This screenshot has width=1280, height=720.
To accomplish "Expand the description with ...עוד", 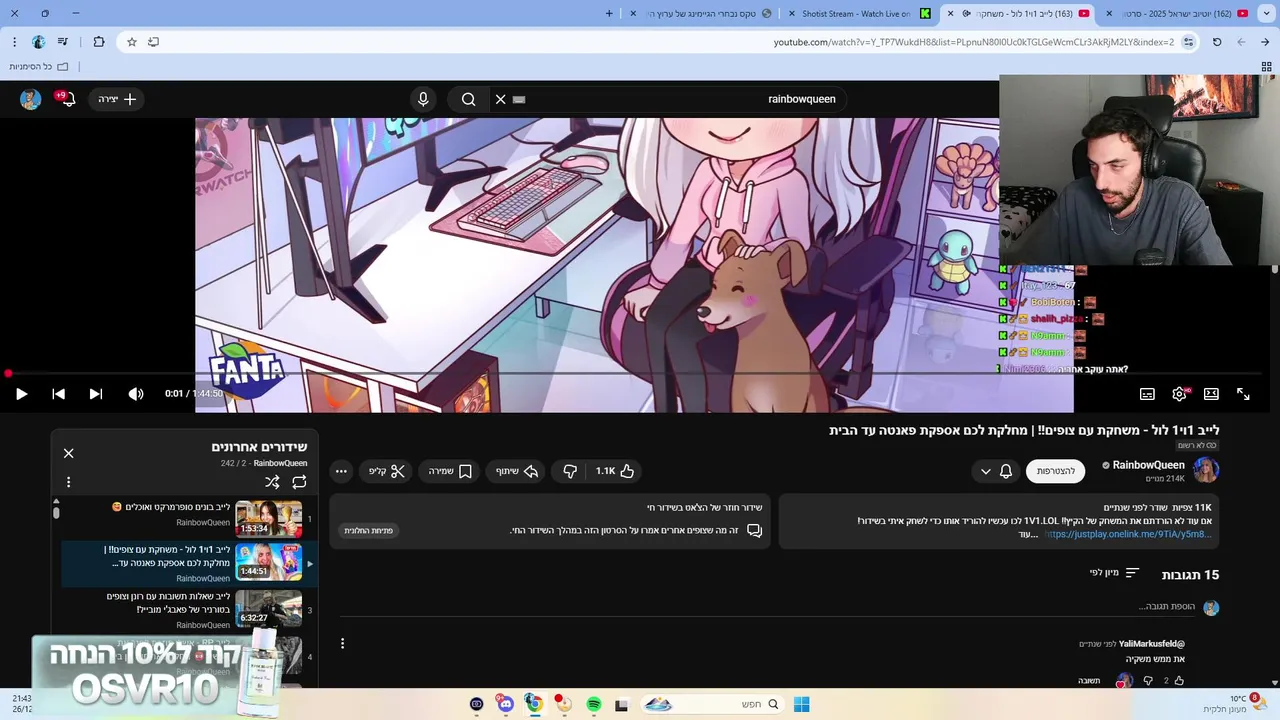I will pyautogui.click(x=1028, y=534).
